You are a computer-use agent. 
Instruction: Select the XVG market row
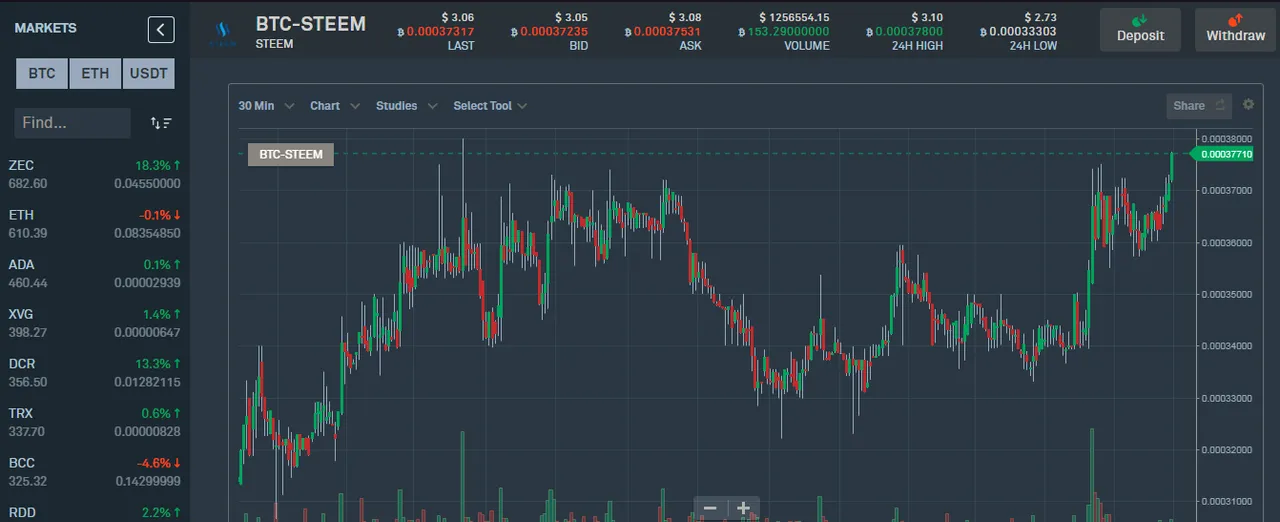[x=95, y=323]
